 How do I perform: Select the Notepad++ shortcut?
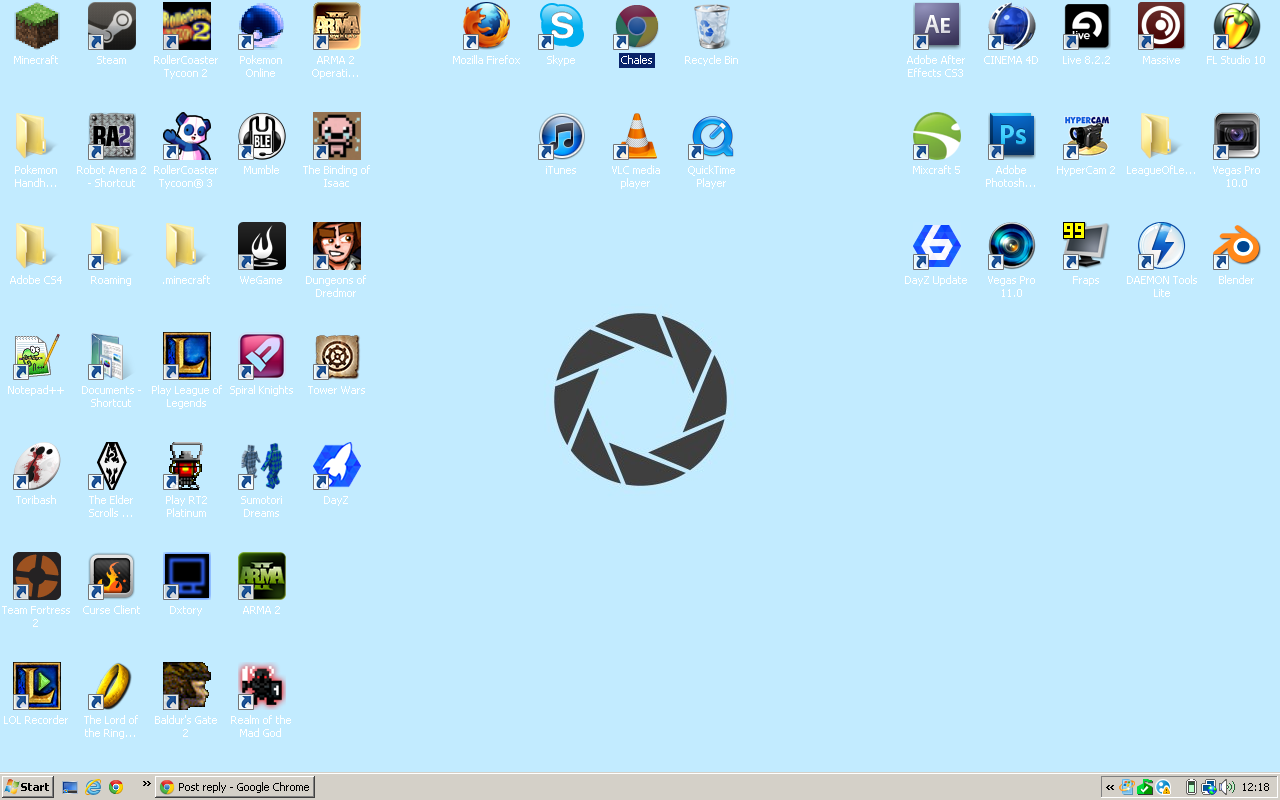[36, 357]
